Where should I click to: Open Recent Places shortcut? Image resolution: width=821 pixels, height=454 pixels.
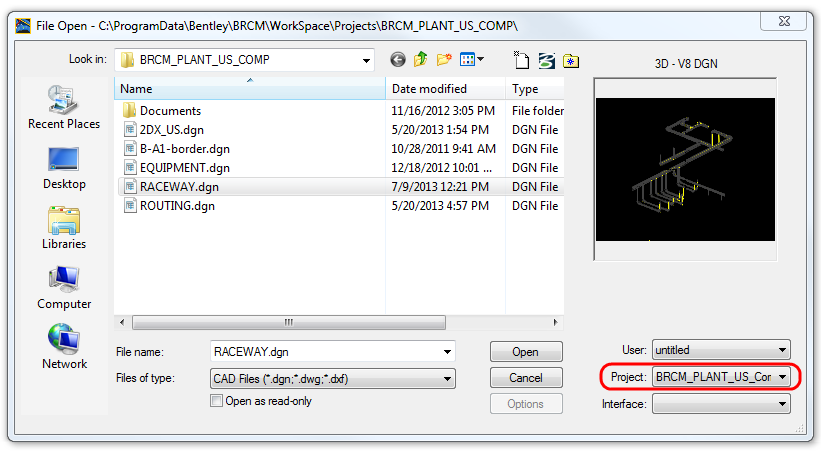tap(64, 107)
